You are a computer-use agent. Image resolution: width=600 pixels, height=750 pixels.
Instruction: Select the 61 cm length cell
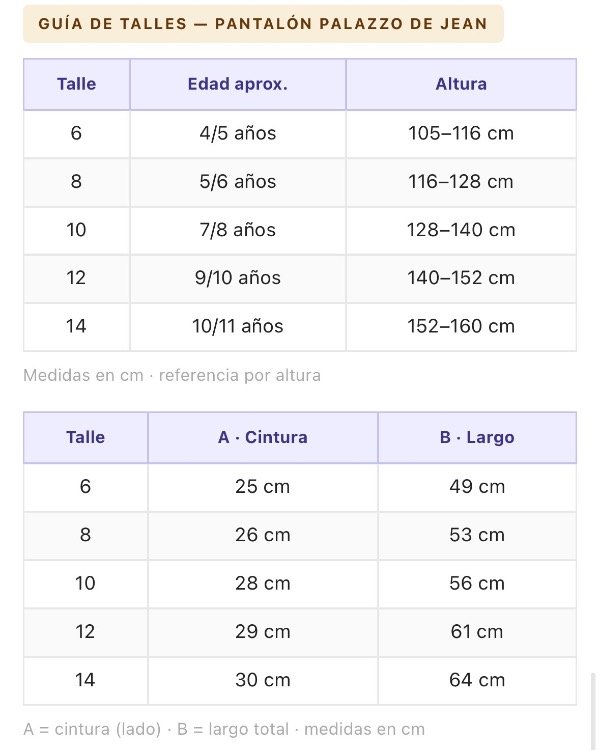point(477,632)
